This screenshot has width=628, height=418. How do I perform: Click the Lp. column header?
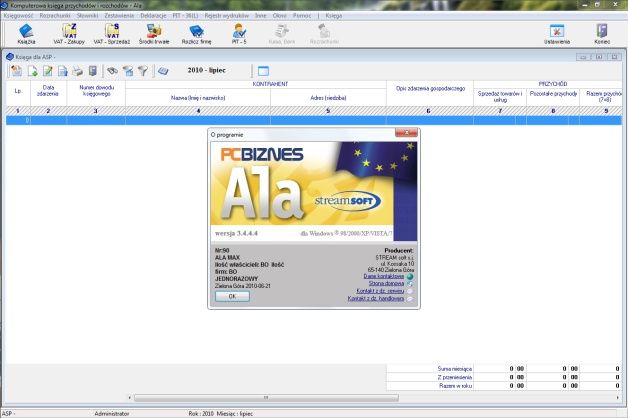[x=18, y=91]
